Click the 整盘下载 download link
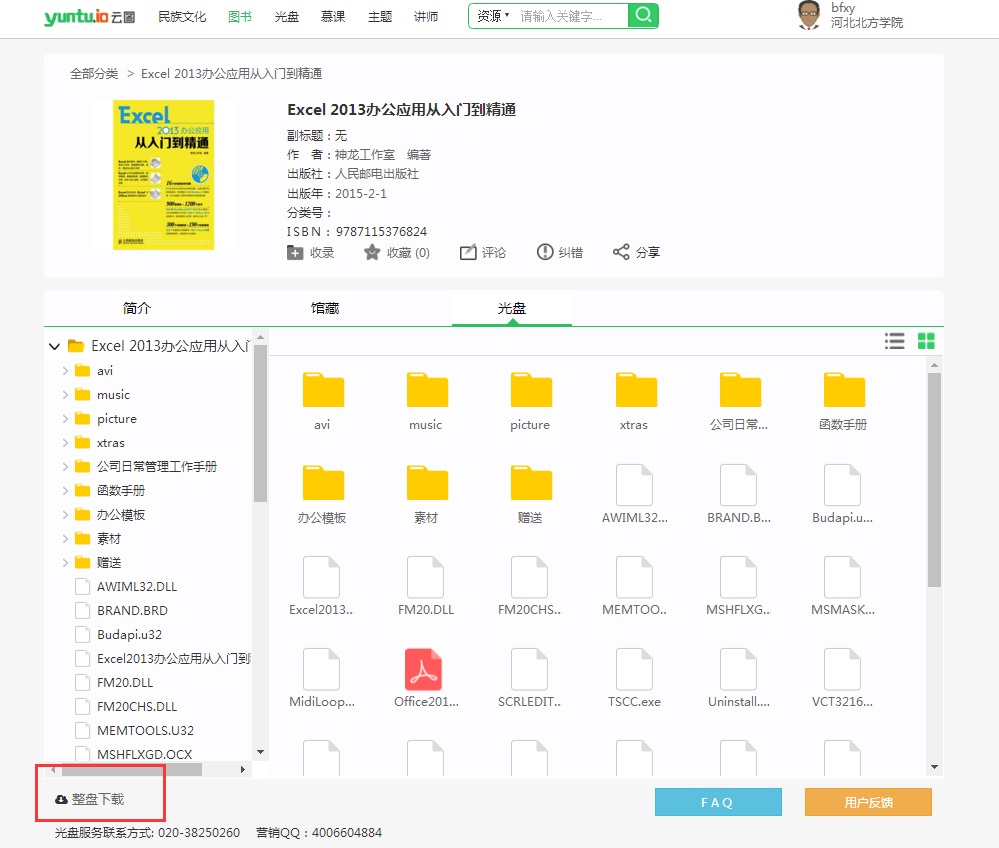 tap(97, 799)
